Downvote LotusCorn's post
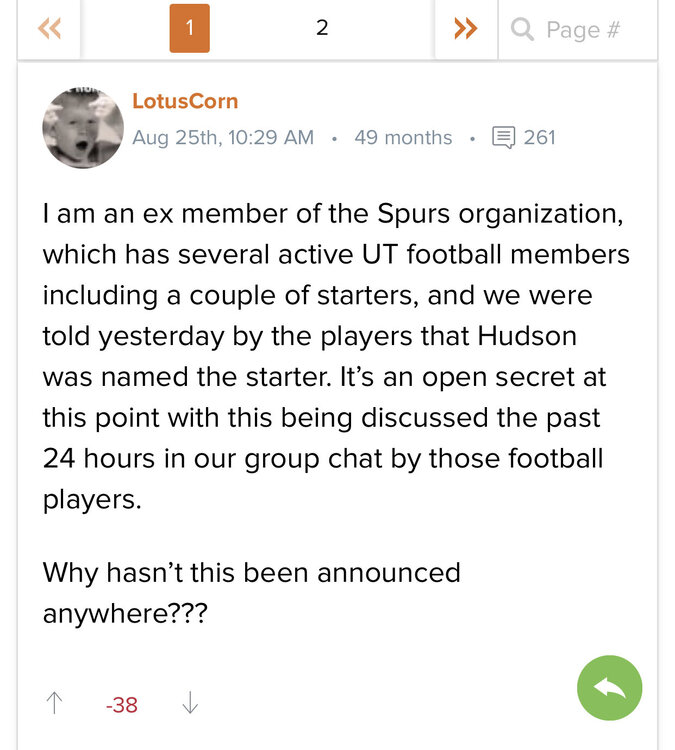 pos(190,704)
